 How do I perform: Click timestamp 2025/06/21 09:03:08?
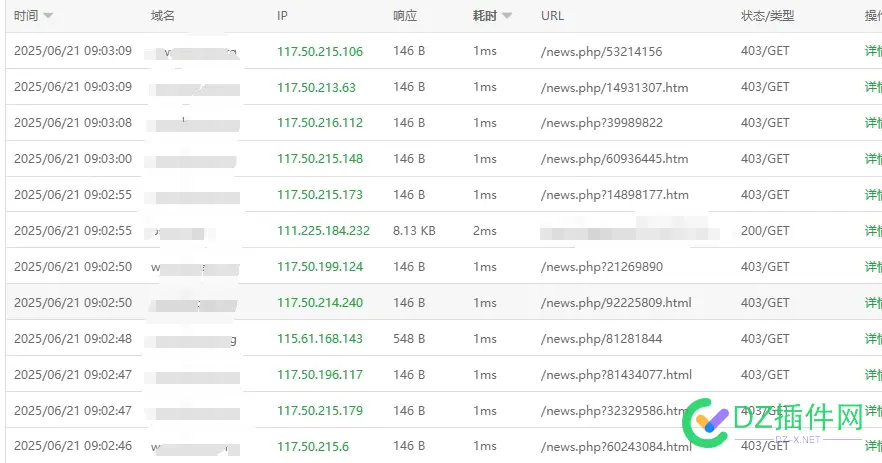click(73, 123)
